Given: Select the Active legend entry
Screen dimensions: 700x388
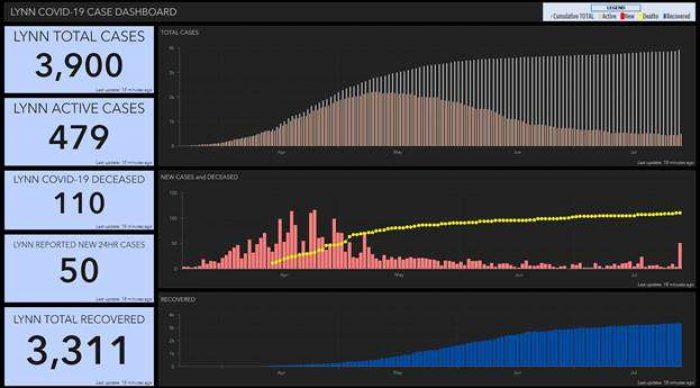Looking at the screenshot, I should pos(608,16).
